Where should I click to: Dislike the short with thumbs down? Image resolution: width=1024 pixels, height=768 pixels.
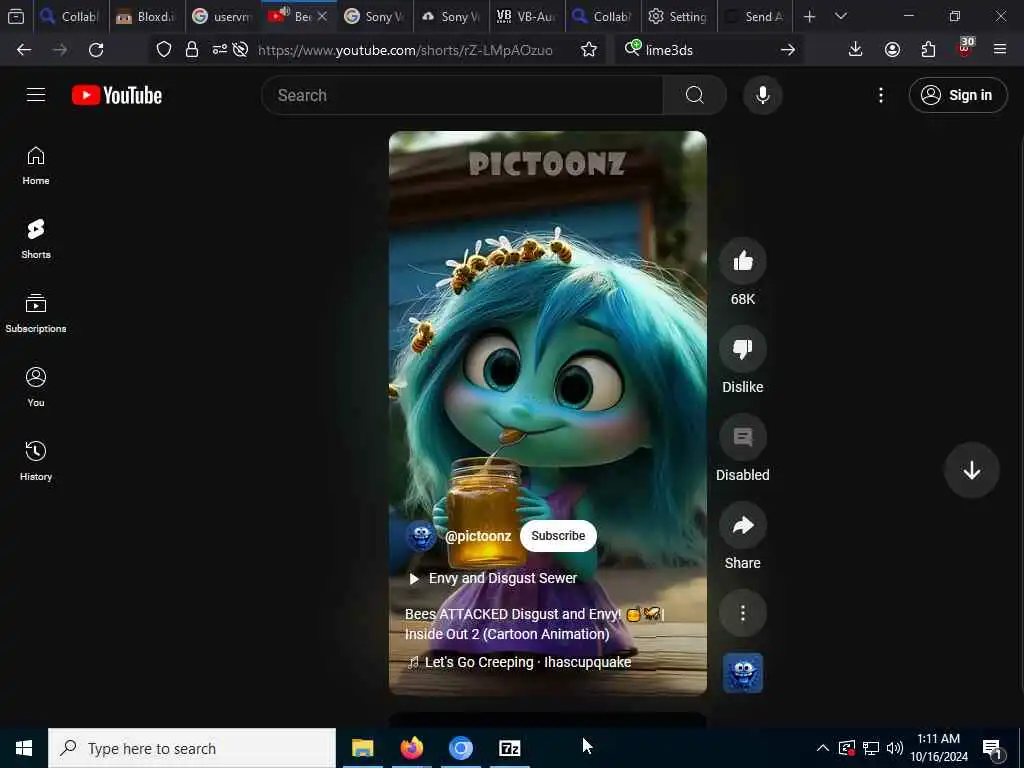pos(743,349)
